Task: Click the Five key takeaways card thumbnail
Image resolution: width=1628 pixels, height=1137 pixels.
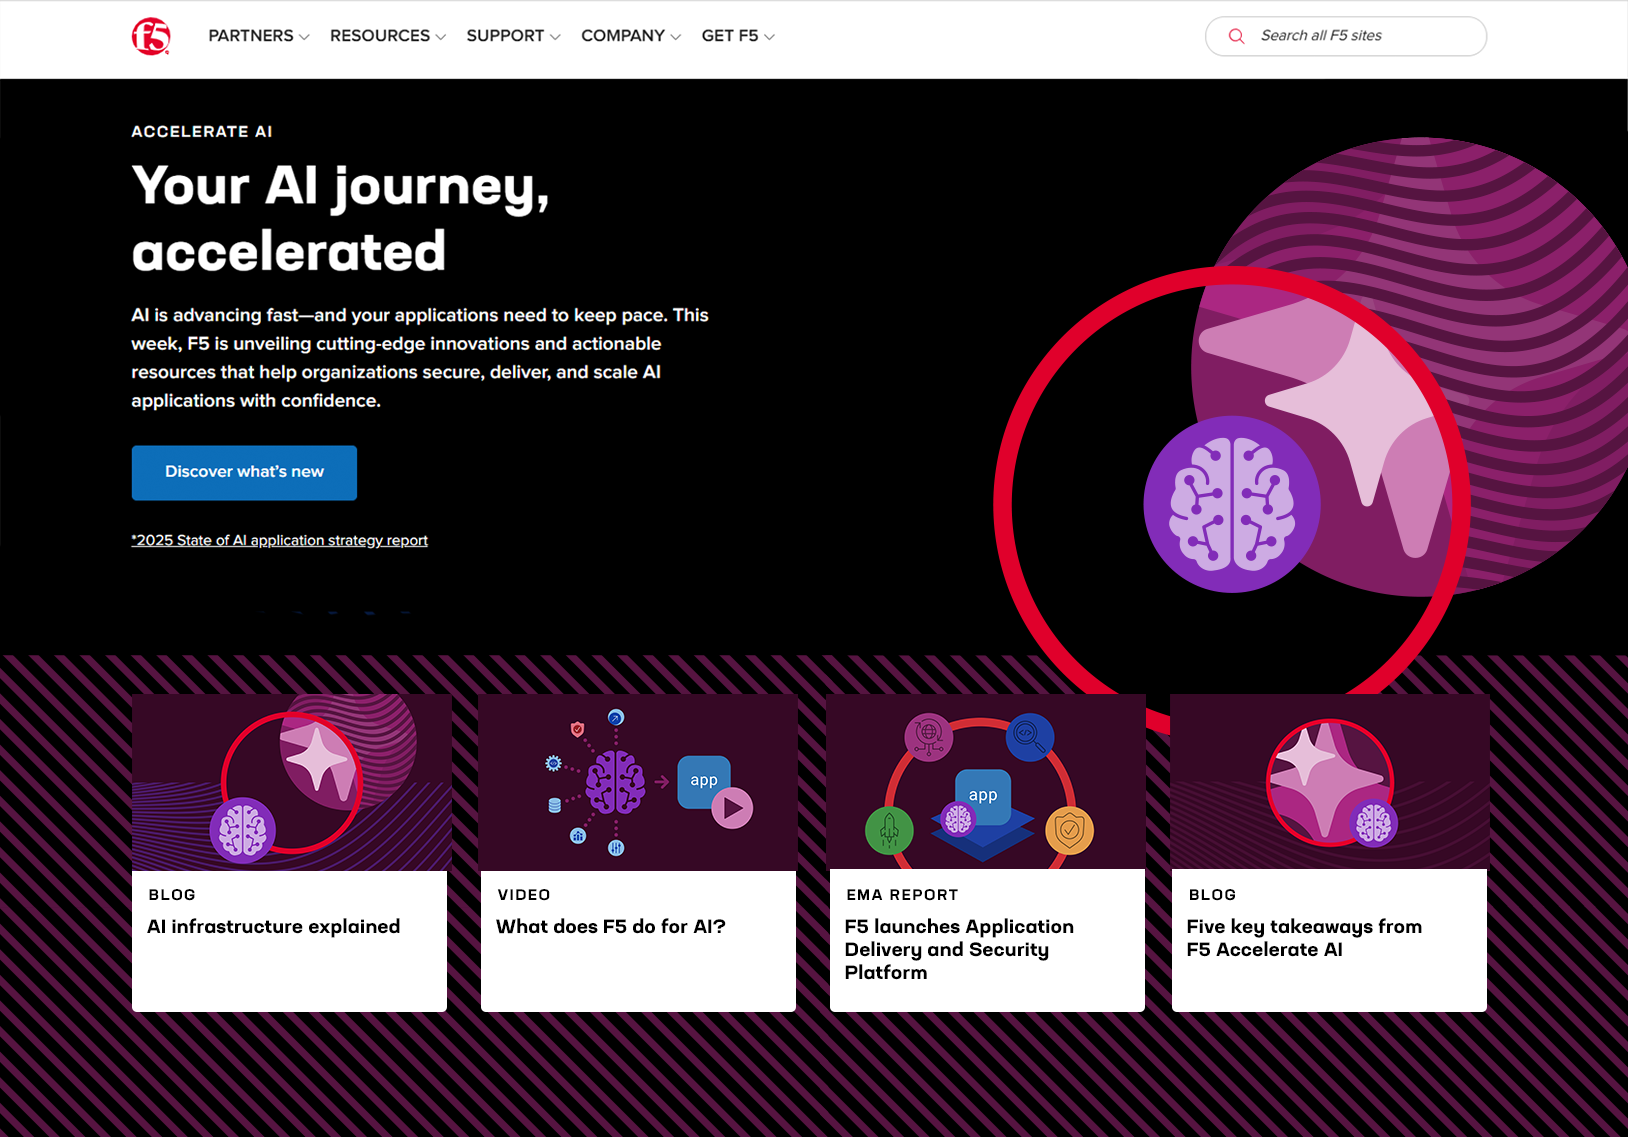Action: coord(1330,782)
